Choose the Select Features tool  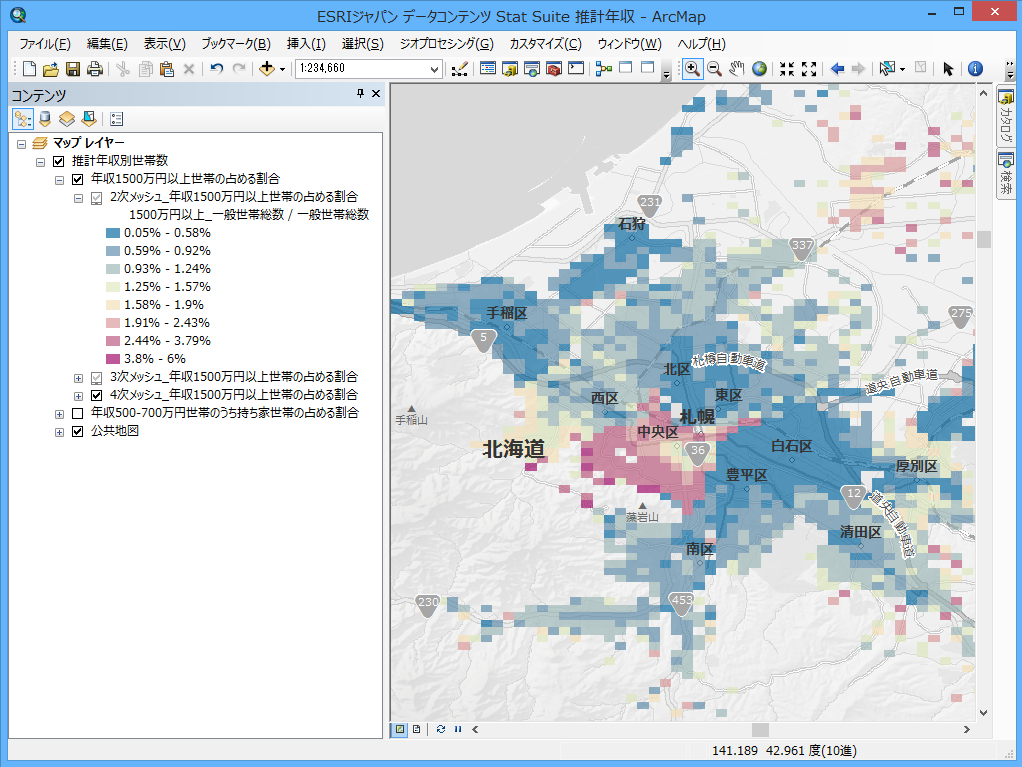(886, 68)
